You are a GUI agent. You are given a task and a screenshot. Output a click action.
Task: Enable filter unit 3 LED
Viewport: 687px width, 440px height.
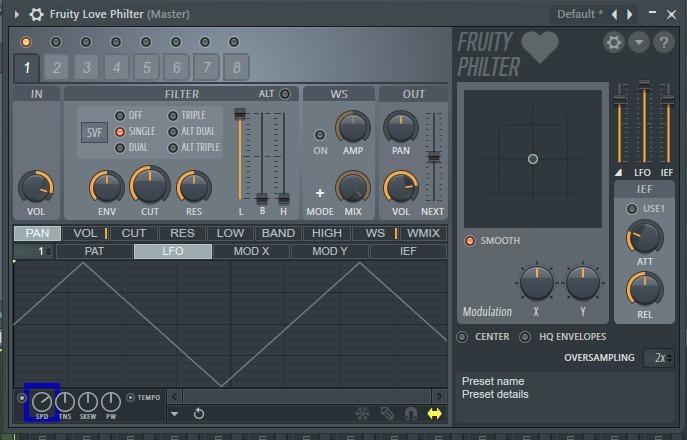[x=86, y=42]
